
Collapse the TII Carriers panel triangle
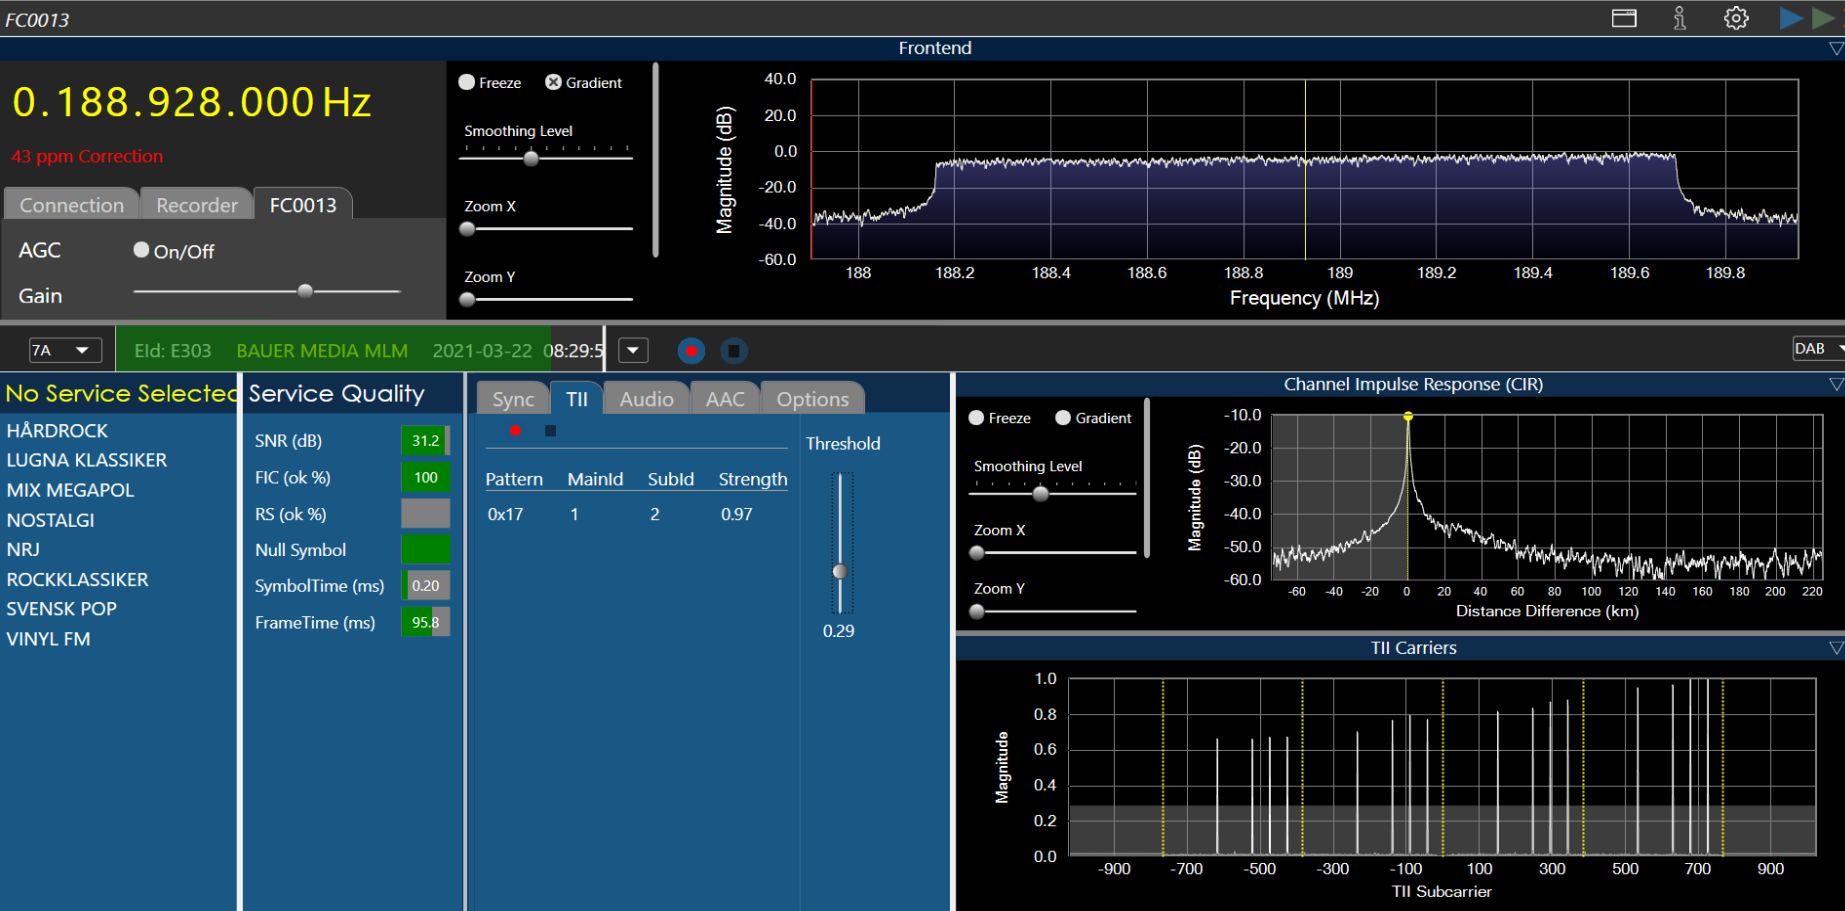pos(1835,648)
